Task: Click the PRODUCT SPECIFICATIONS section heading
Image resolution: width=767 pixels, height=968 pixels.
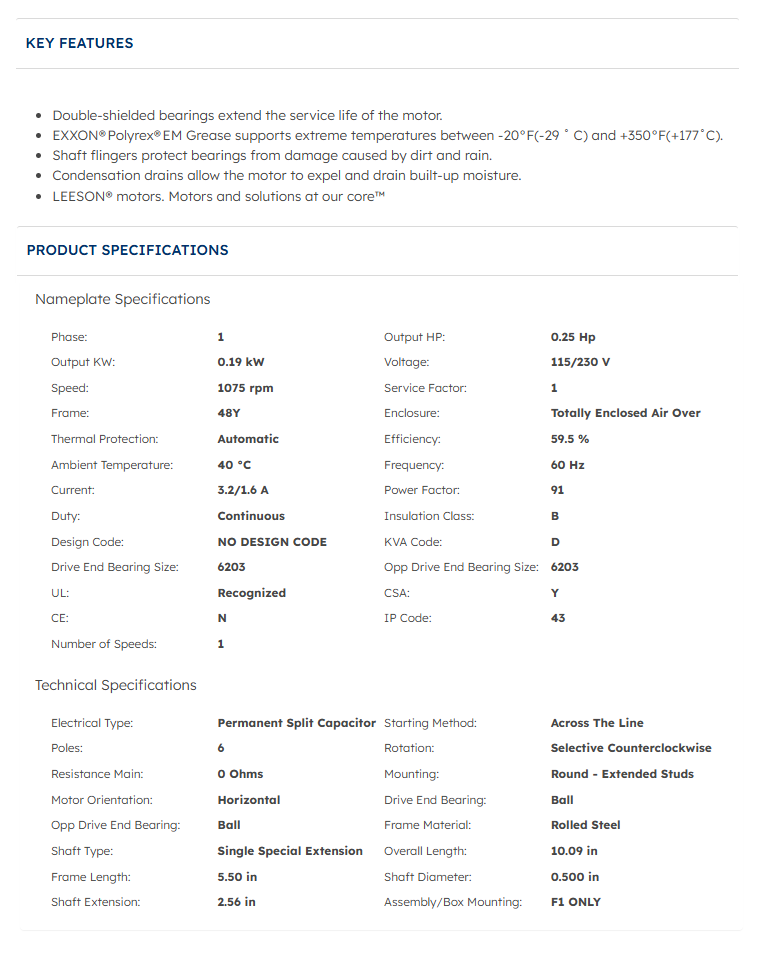Action: click(x=127, y=250)
